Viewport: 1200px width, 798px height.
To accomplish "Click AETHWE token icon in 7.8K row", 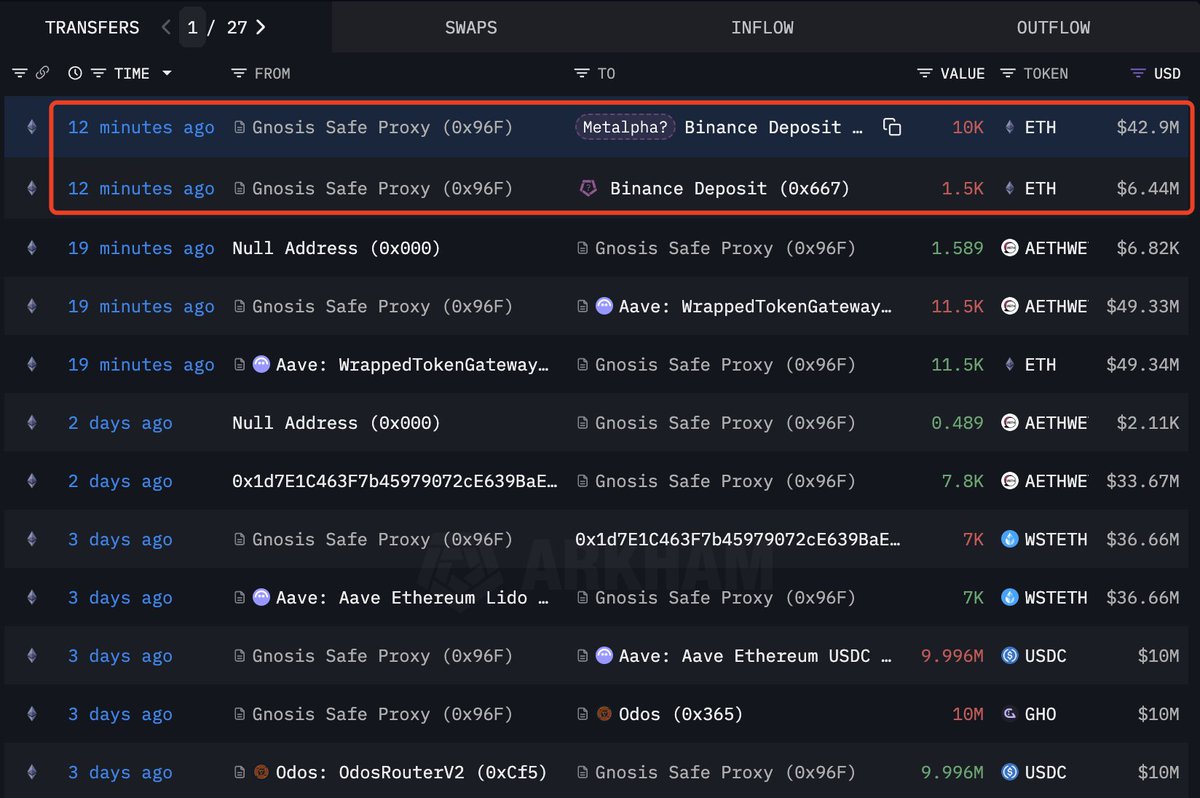I will [x=1010, y=481].
